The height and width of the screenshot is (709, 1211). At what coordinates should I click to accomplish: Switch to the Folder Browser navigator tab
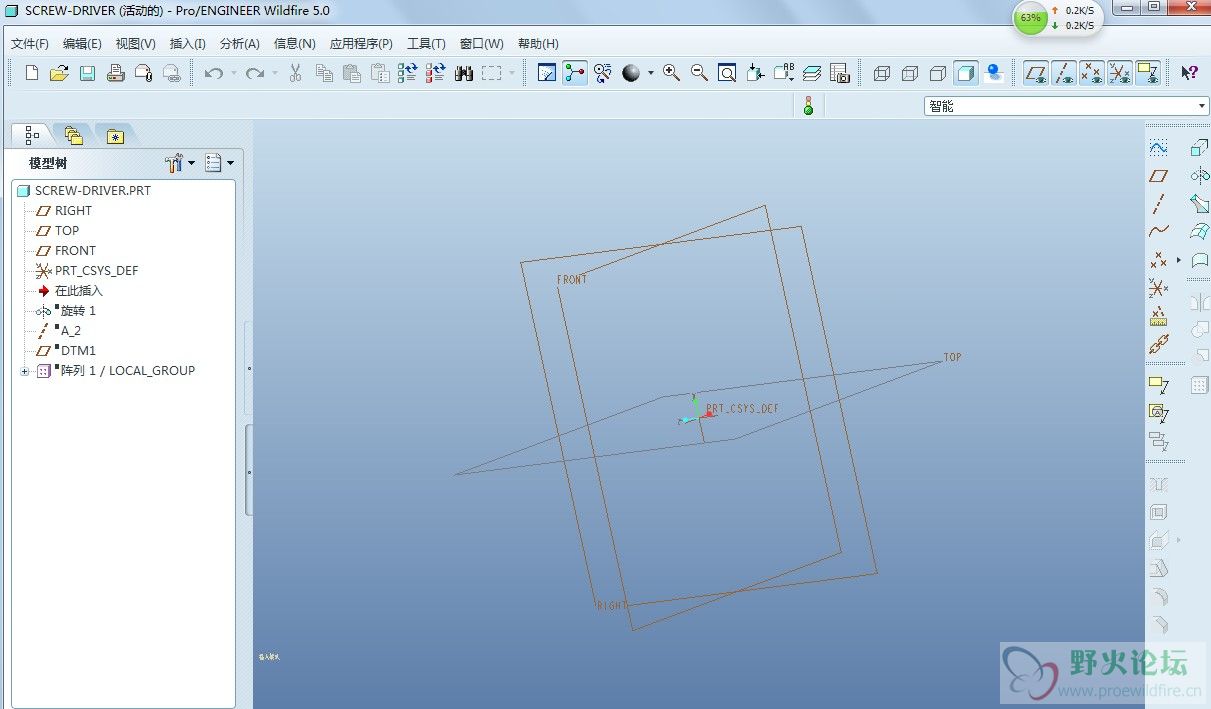pyautogui.click(x=74, y=135)
